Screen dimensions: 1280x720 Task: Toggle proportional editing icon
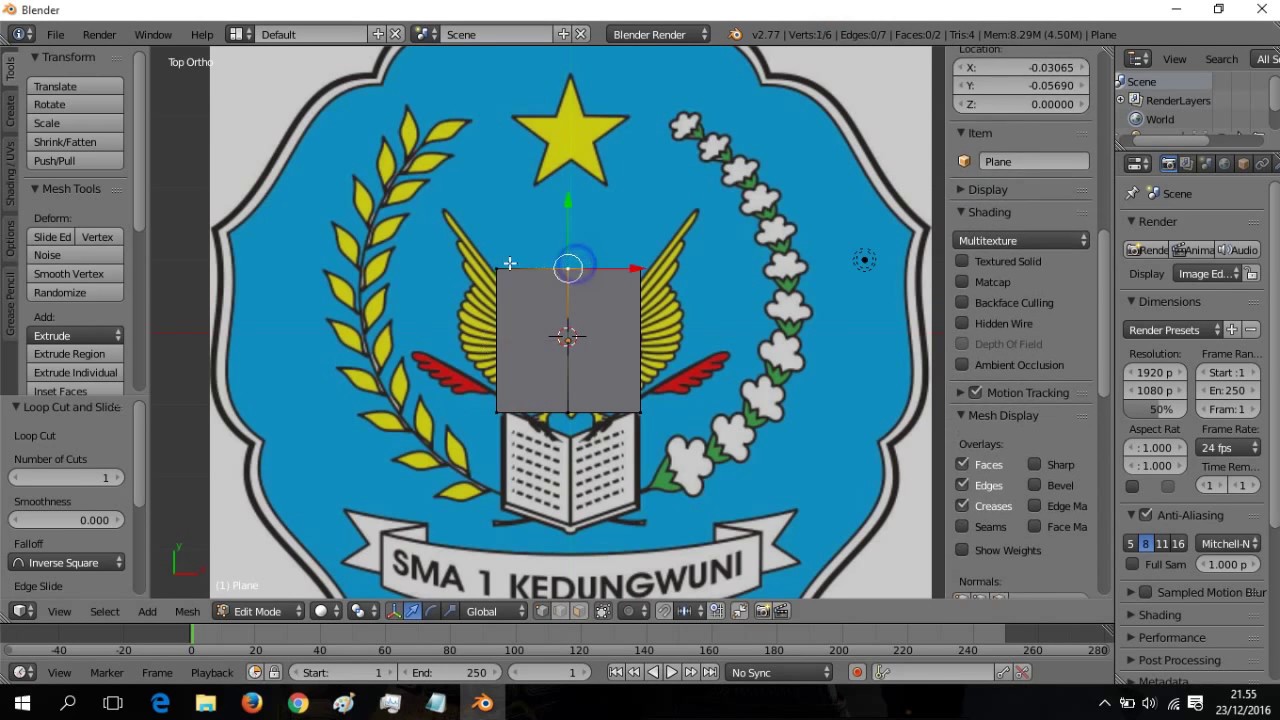point(636,611)
